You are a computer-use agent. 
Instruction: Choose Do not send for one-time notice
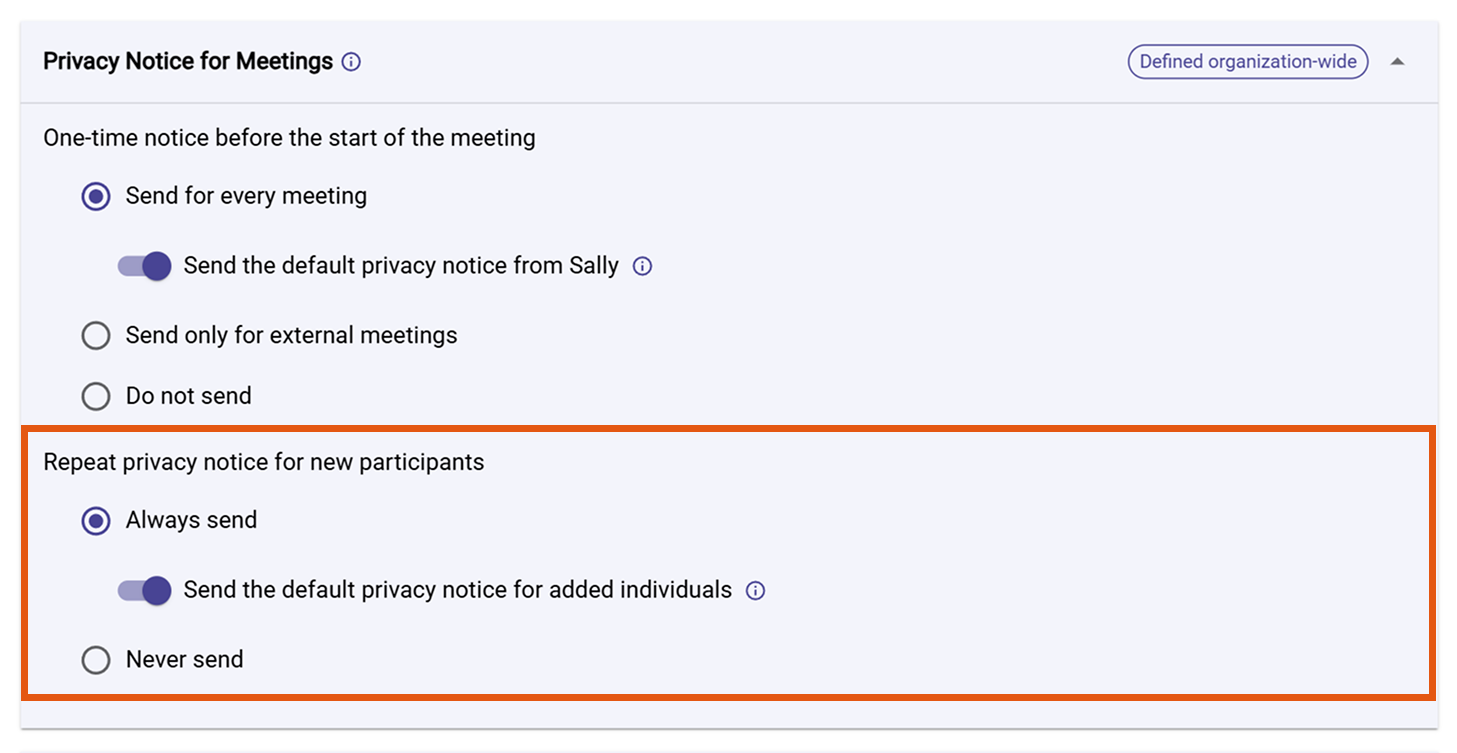(x=95, y=396)
